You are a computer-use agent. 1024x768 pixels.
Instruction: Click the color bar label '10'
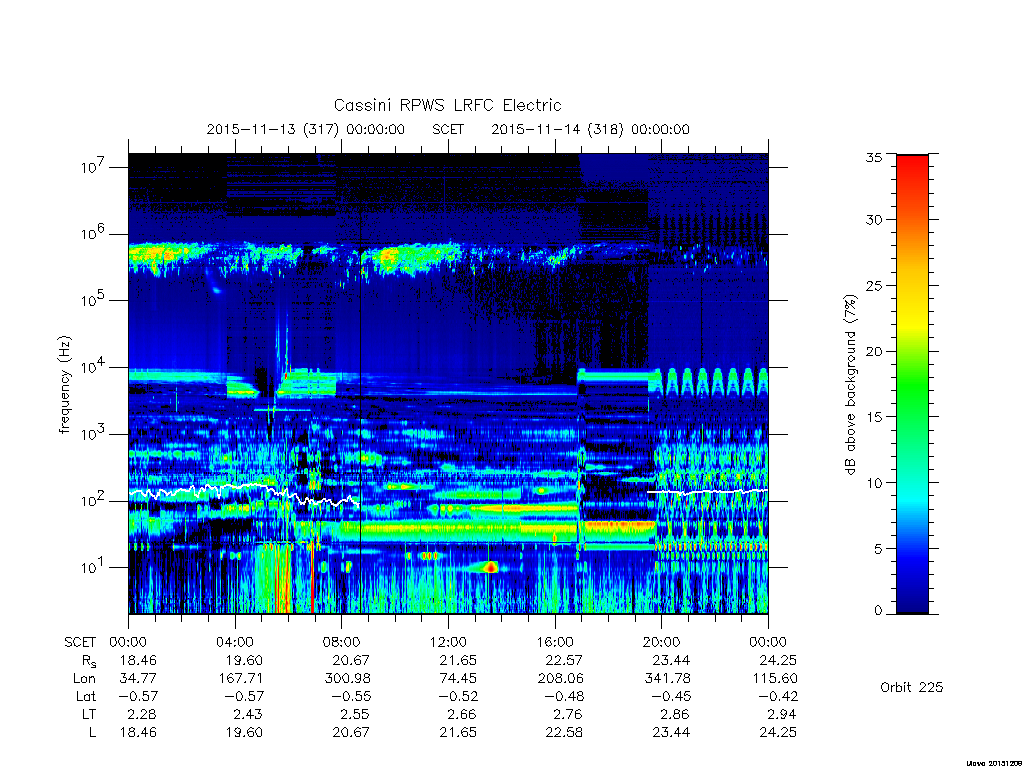[874, 483]
